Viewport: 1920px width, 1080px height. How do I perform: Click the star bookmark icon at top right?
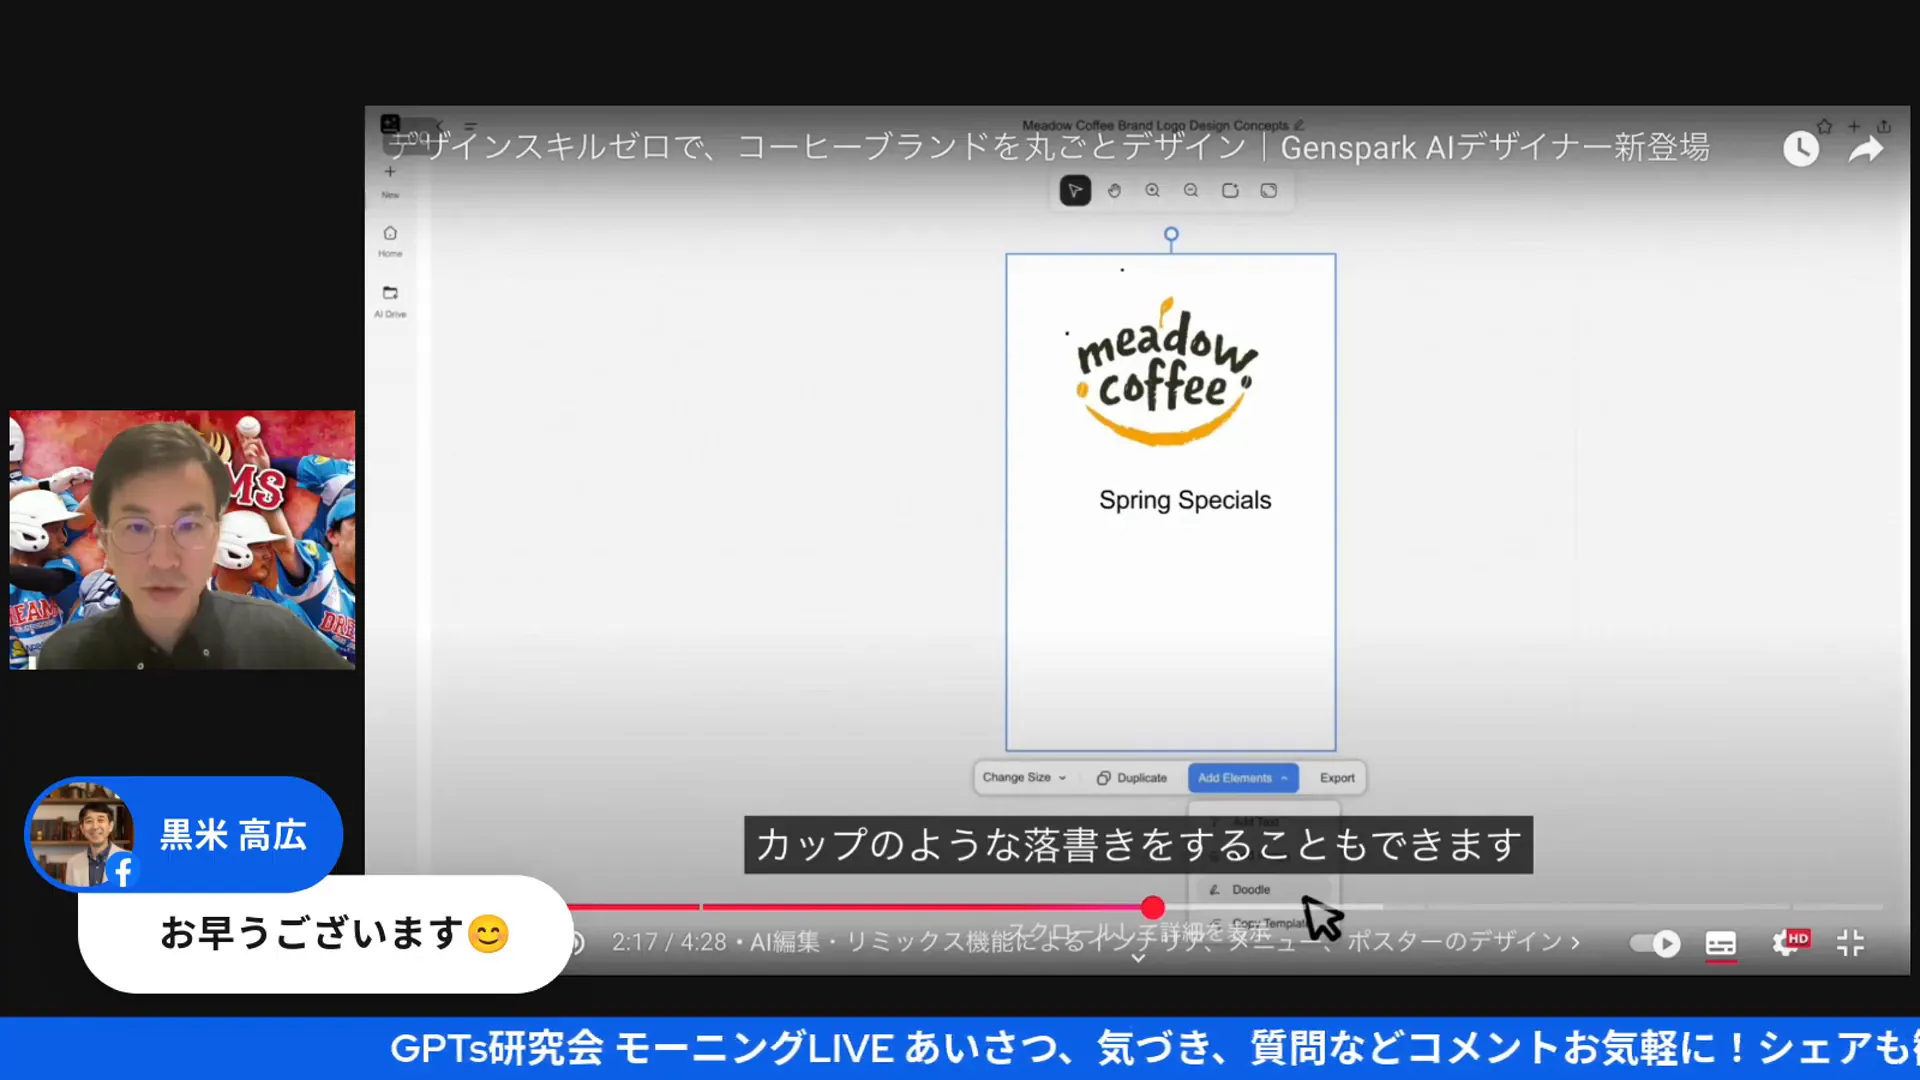(1824, 126)
